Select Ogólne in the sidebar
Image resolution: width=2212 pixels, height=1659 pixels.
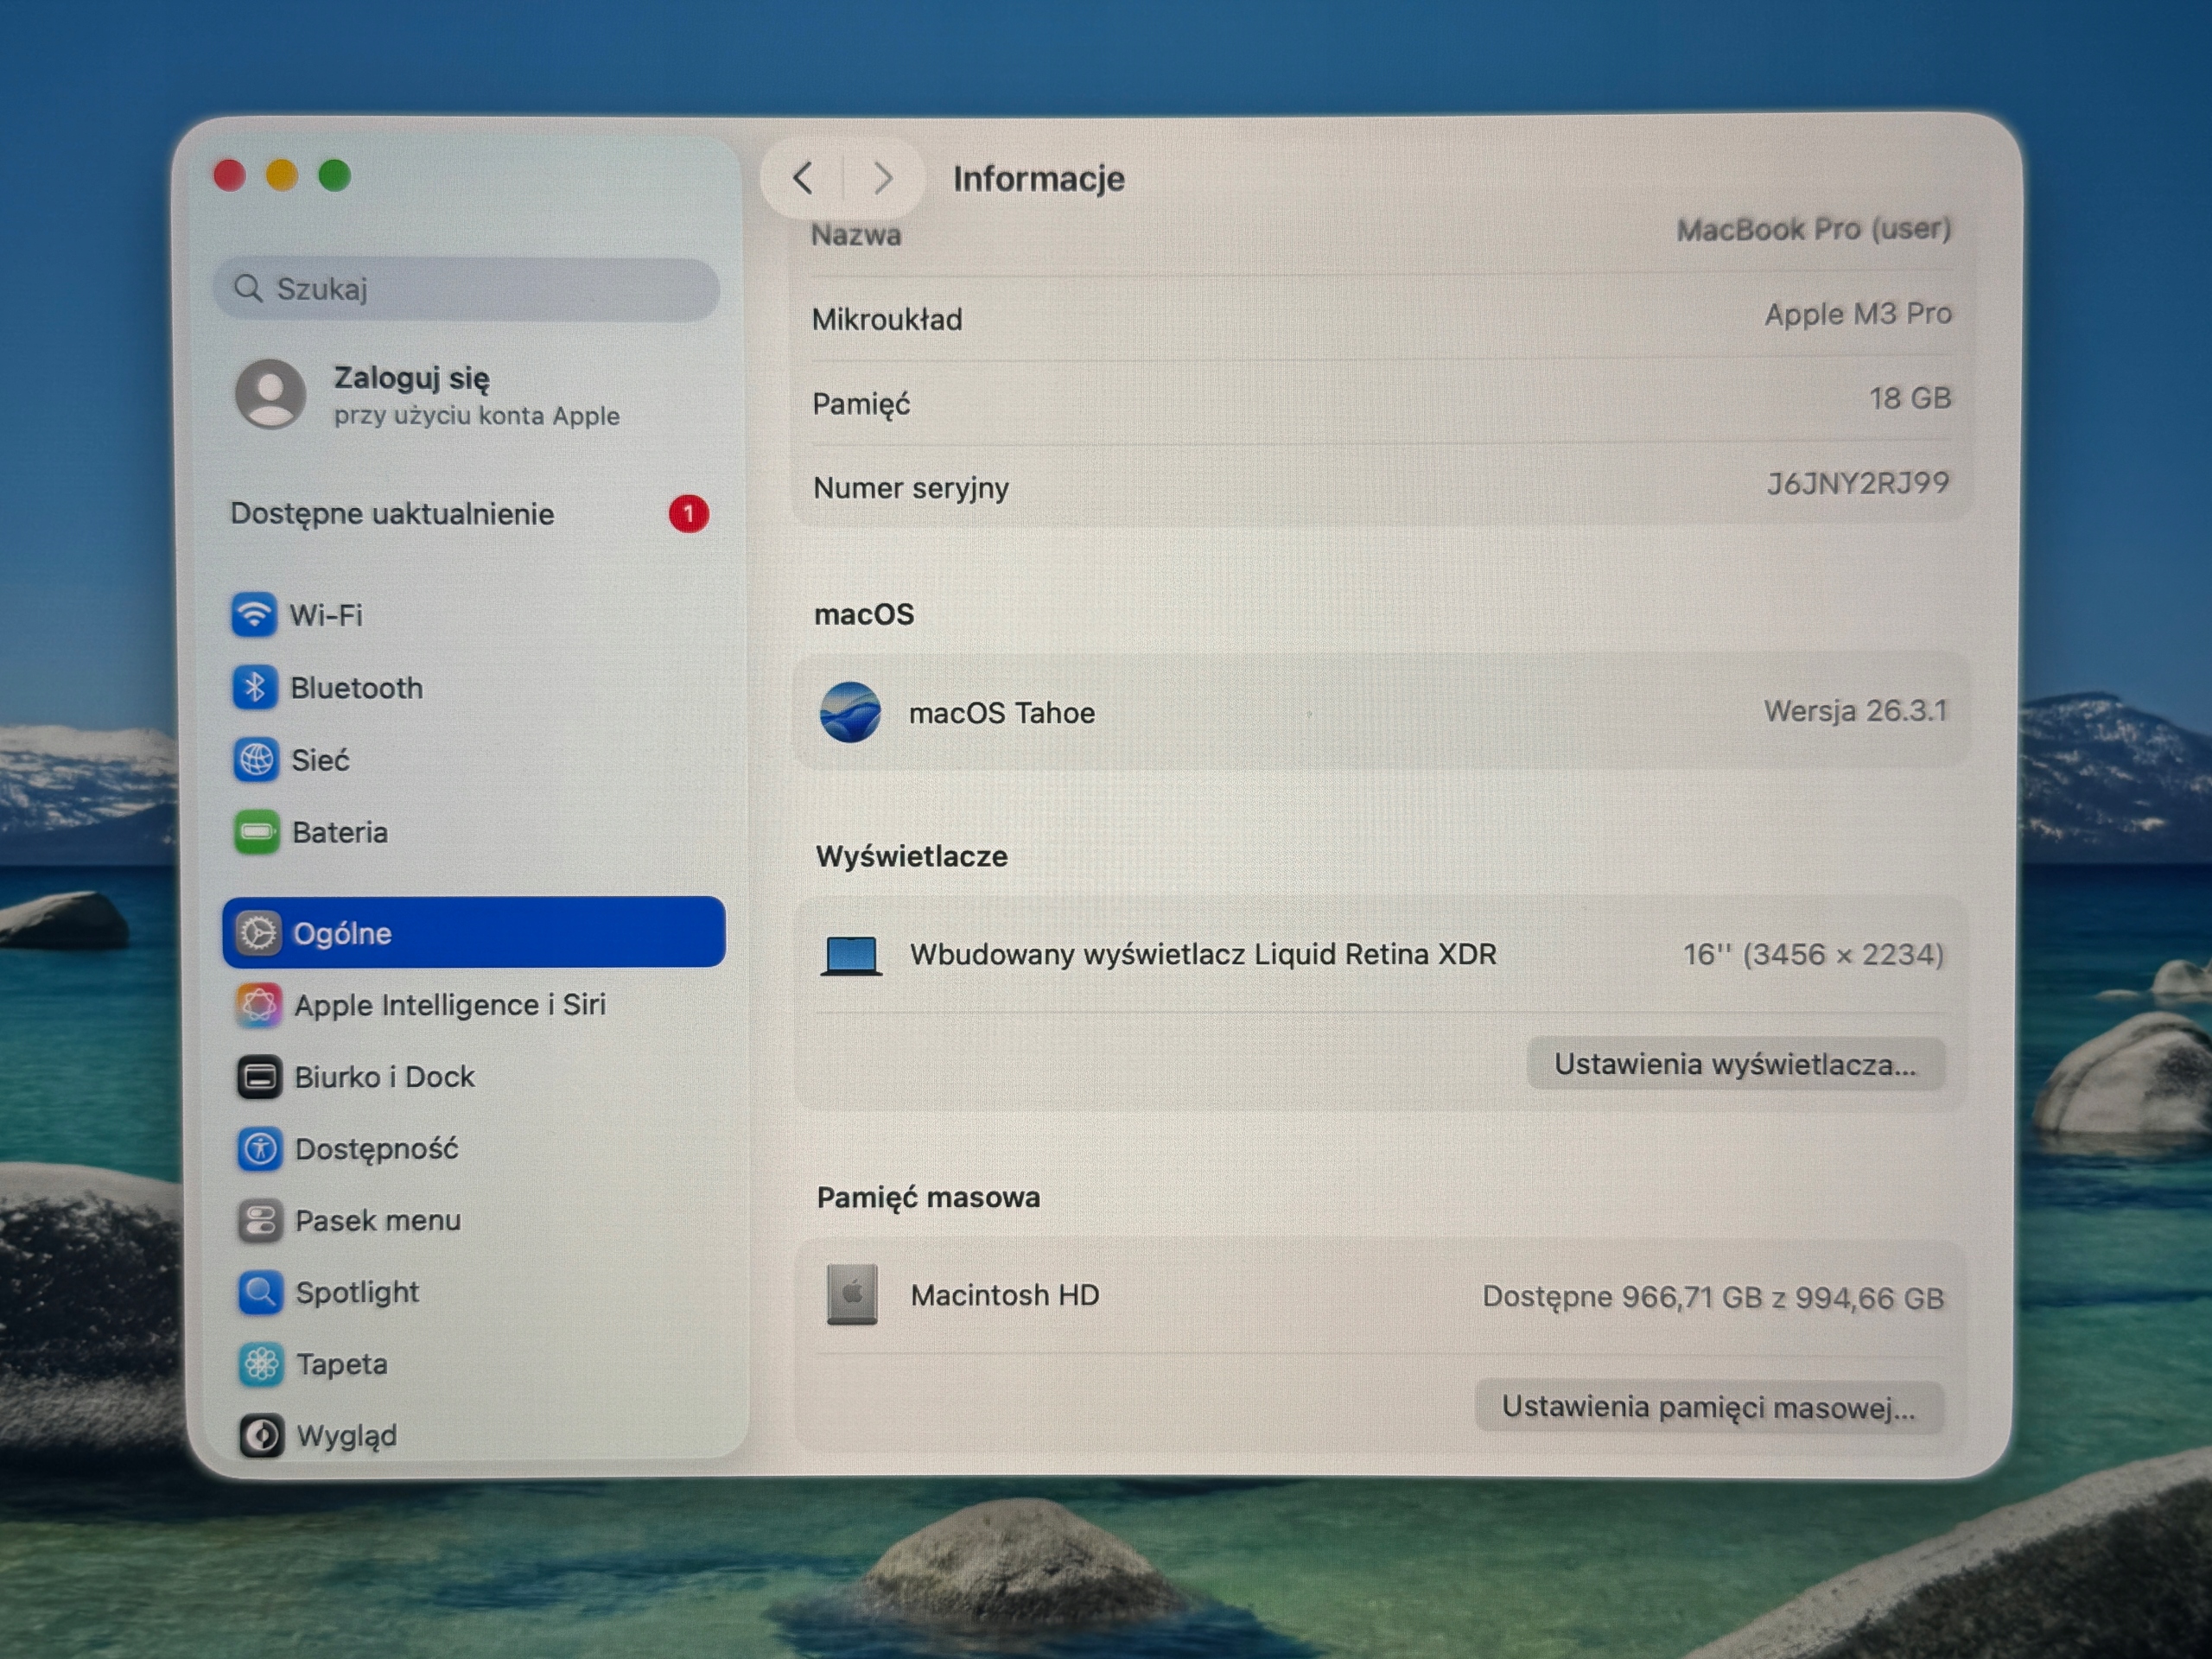[x=474, y=932]
